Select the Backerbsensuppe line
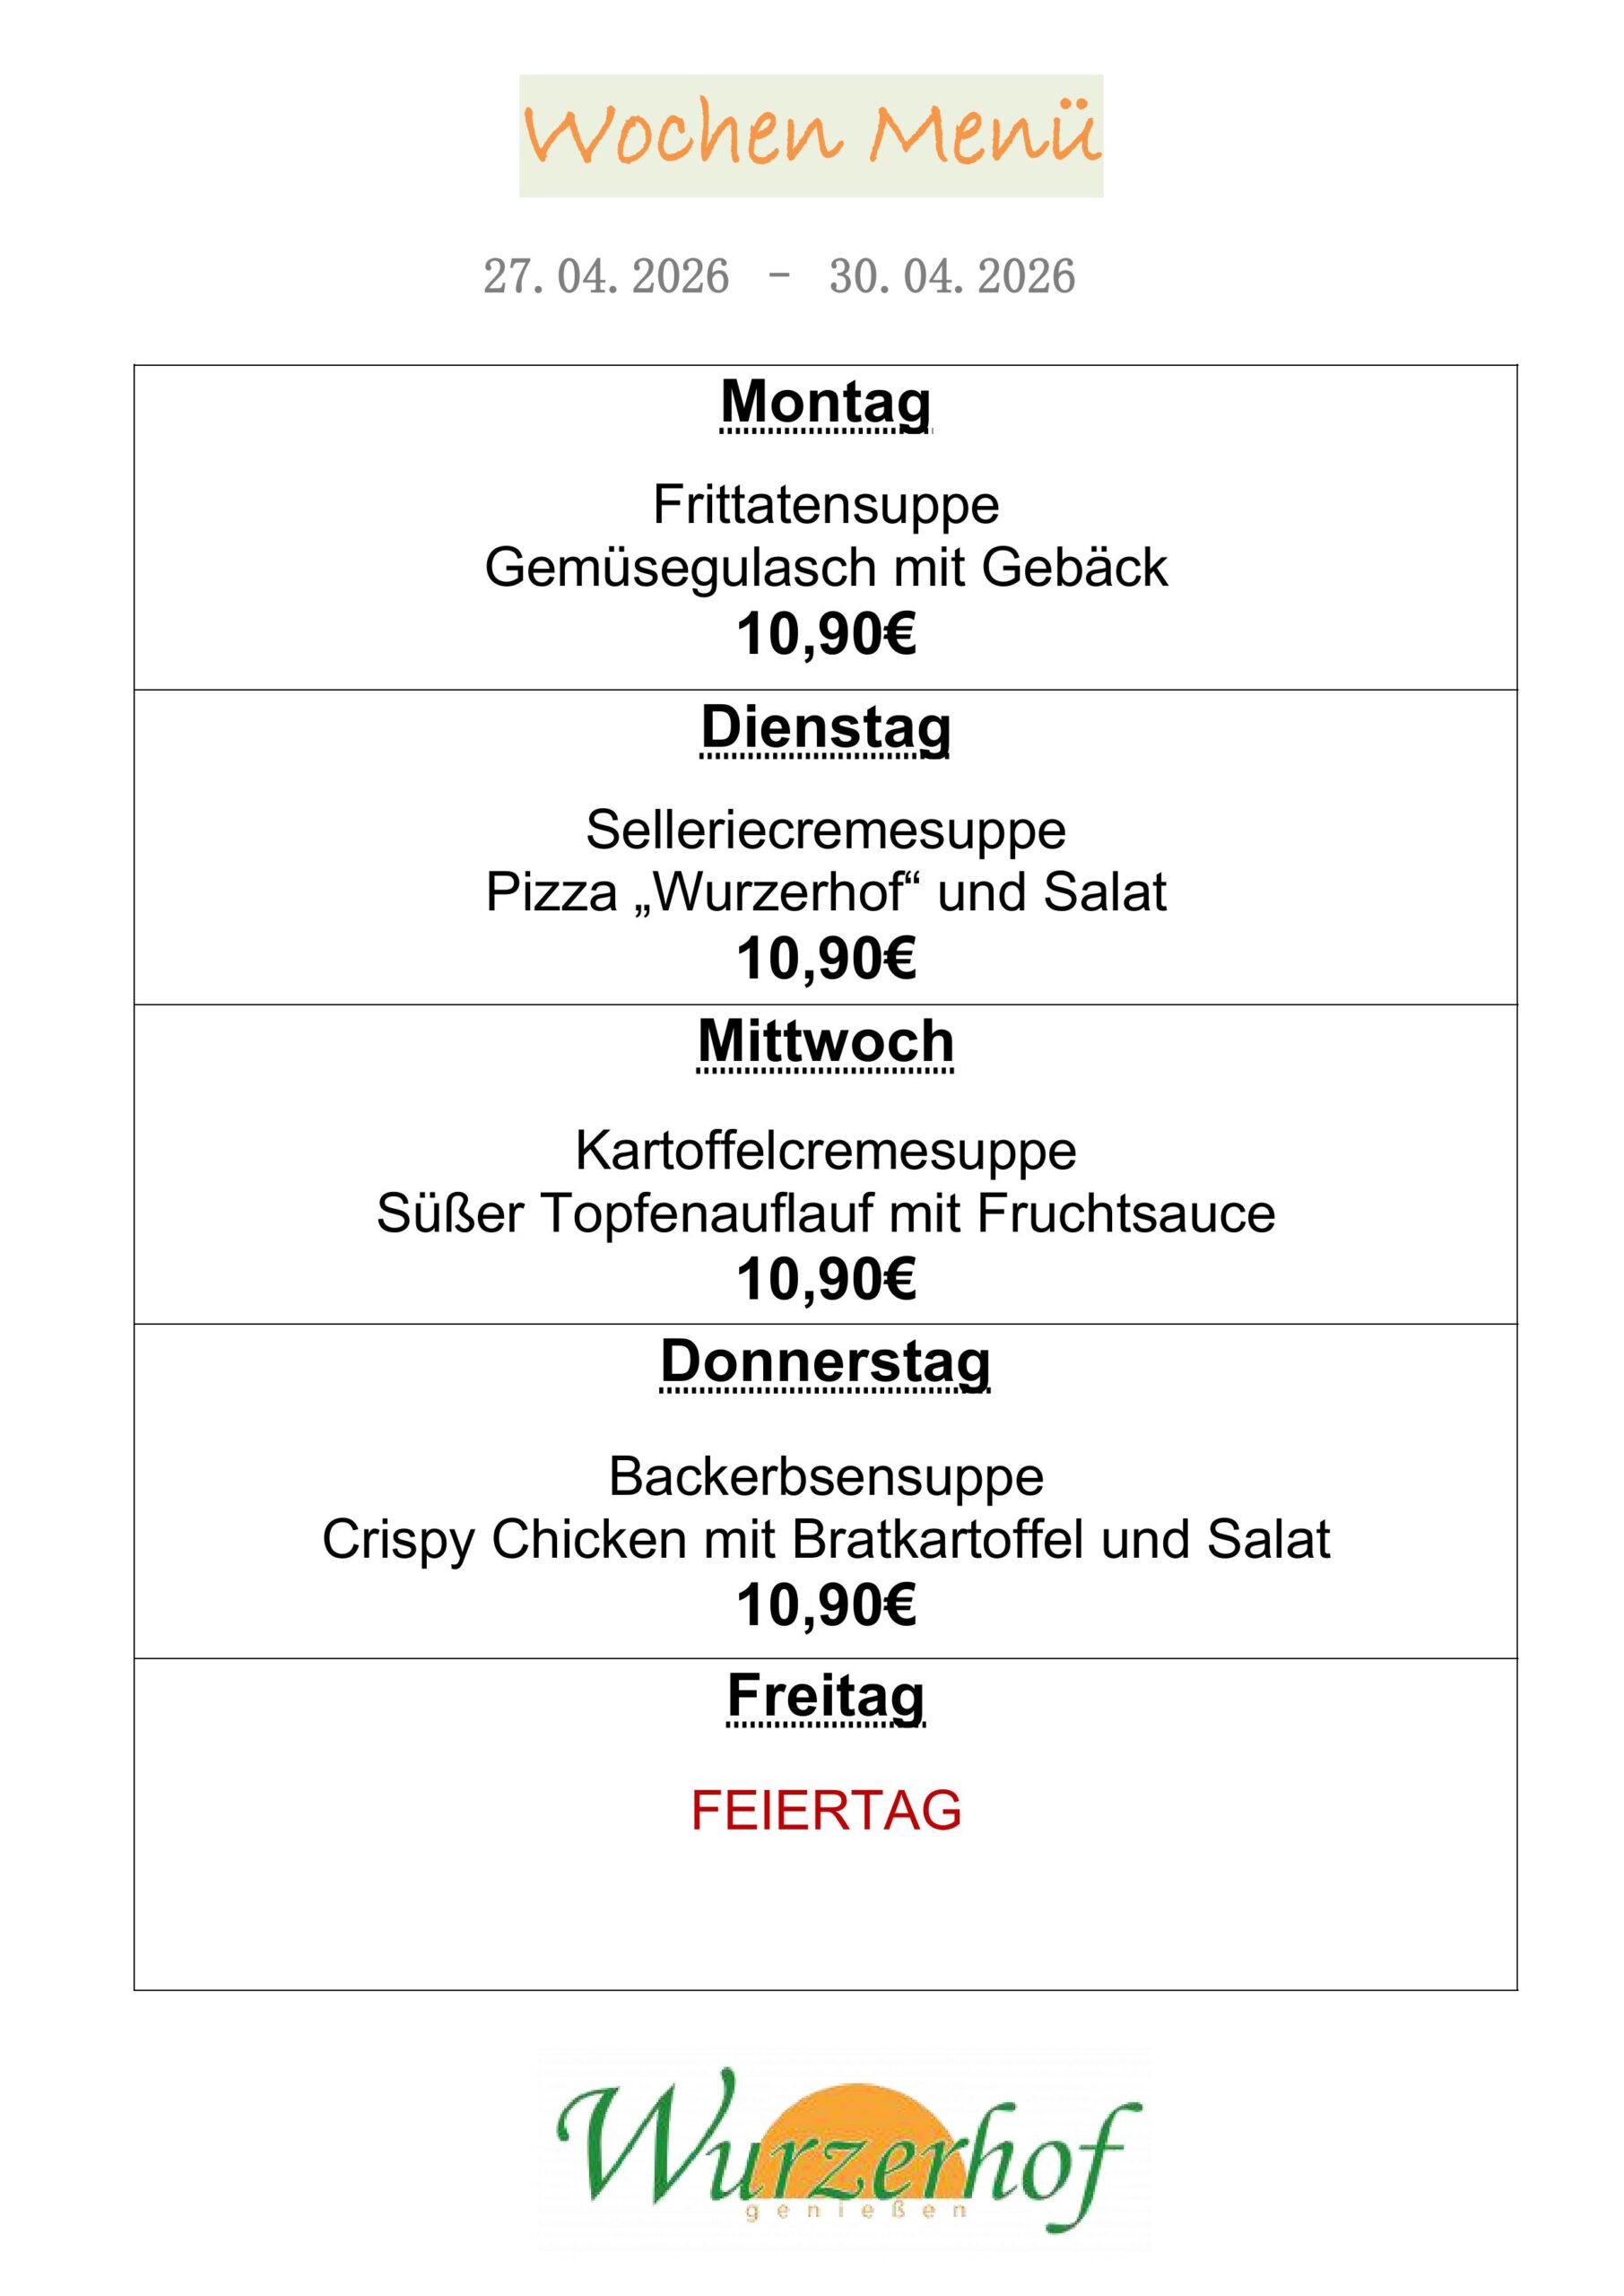Viewport: 1624px width, 2296px height. tap(826, 1476)
